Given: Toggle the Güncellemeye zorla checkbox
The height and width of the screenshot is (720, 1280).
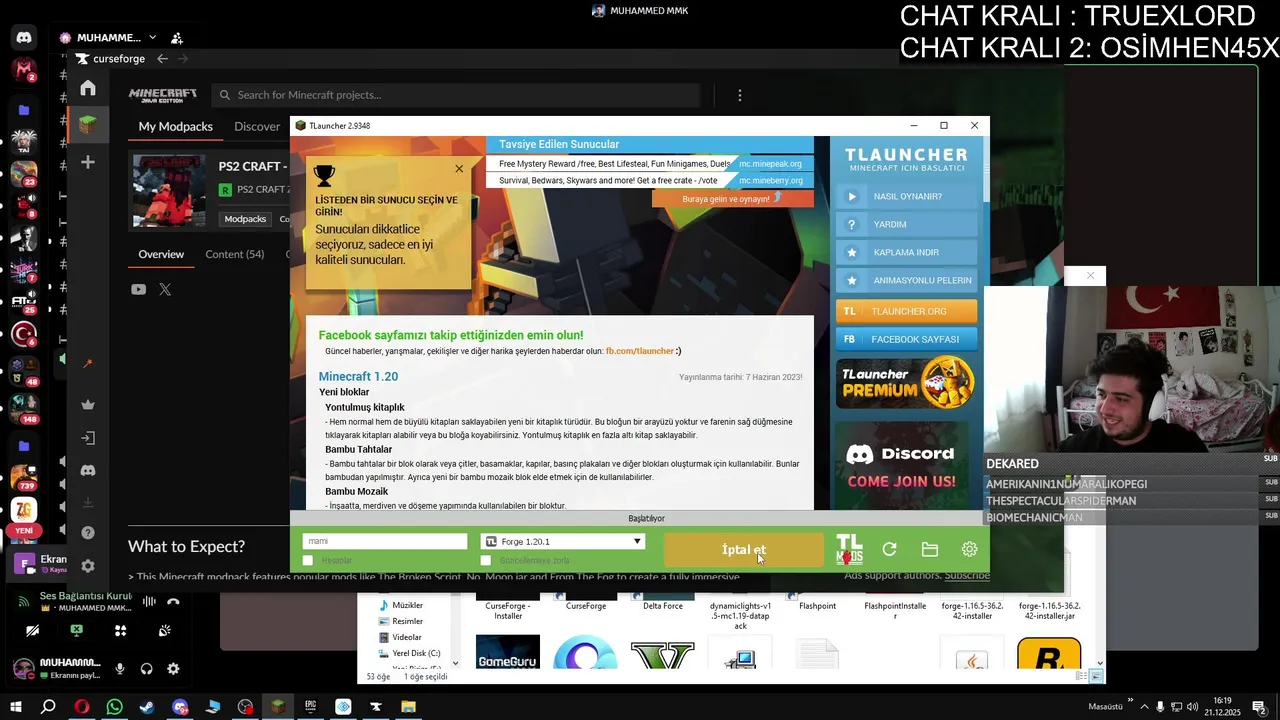Looking at the screenshot, I should [486, 560].
